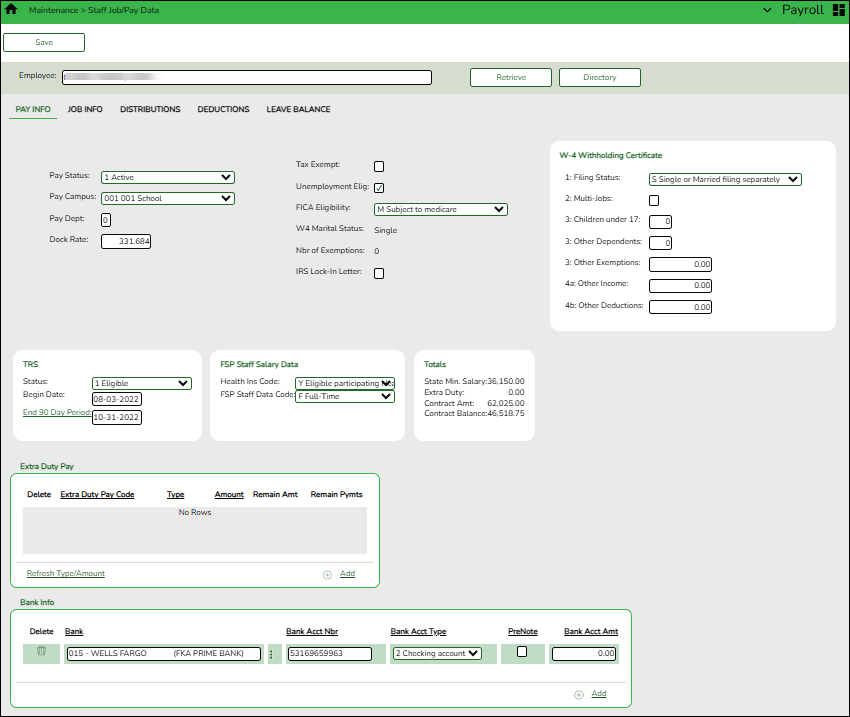Go to the Home icon
This screenshot has width=850, height=717.
(11, 9)
